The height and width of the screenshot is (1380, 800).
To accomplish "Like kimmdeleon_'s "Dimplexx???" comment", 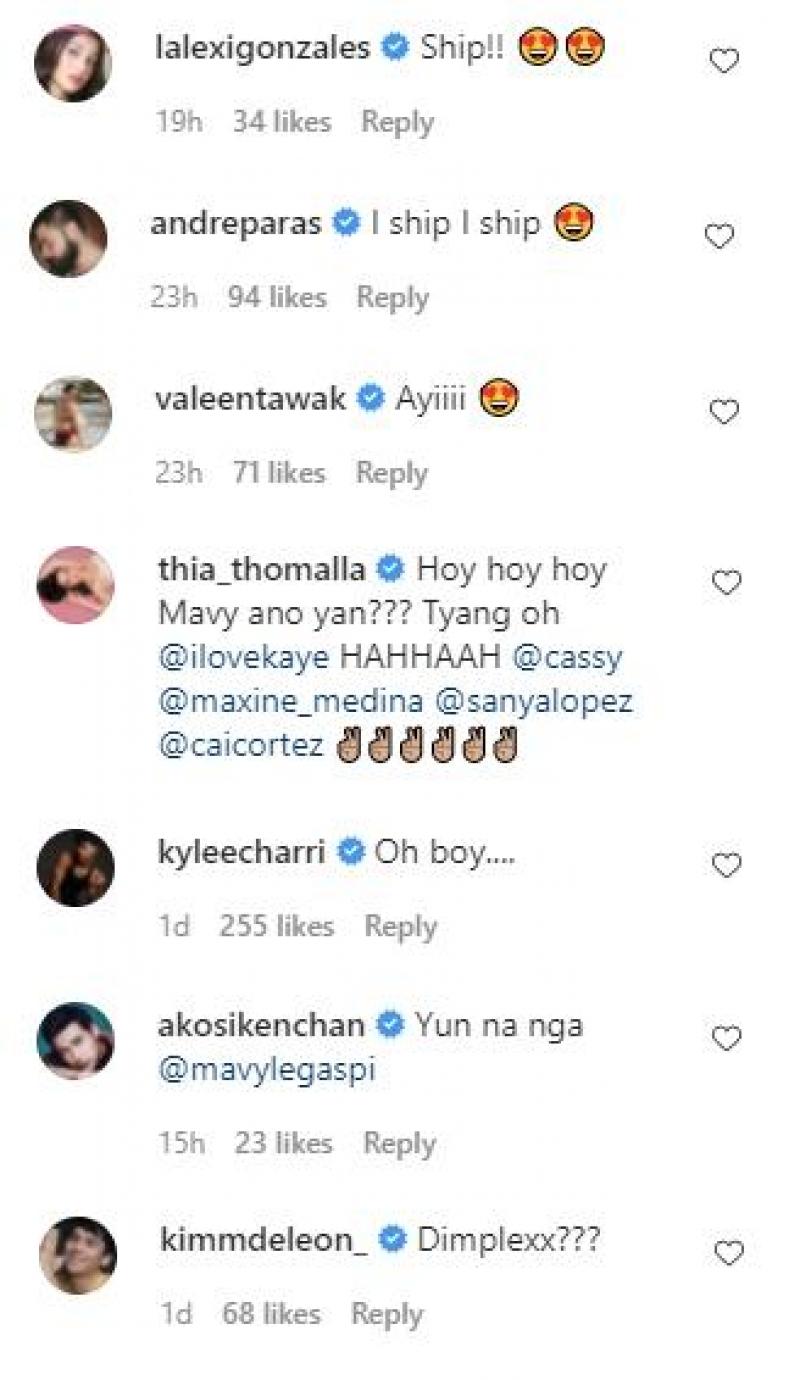I will pyautogui.click(x=729, y=1253).
